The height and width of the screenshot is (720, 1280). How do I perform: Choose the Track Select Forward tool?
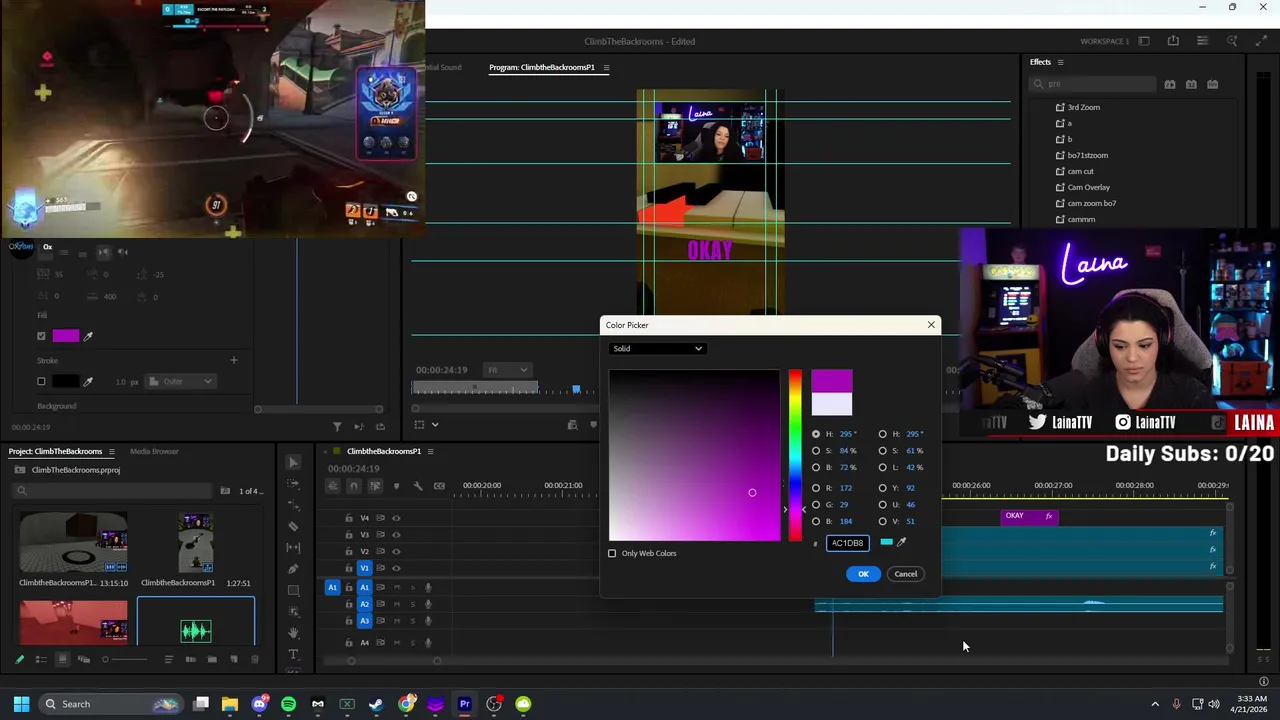pos(293,483)
